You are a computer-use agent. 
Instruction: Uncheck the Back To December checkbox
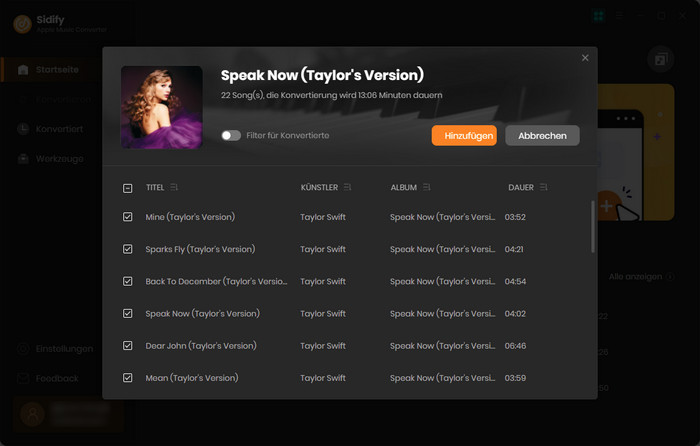127,281
